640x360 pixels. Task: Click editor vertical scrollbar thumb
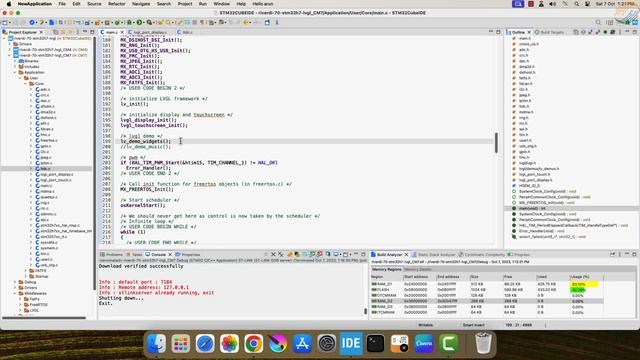tap(496, 143)
